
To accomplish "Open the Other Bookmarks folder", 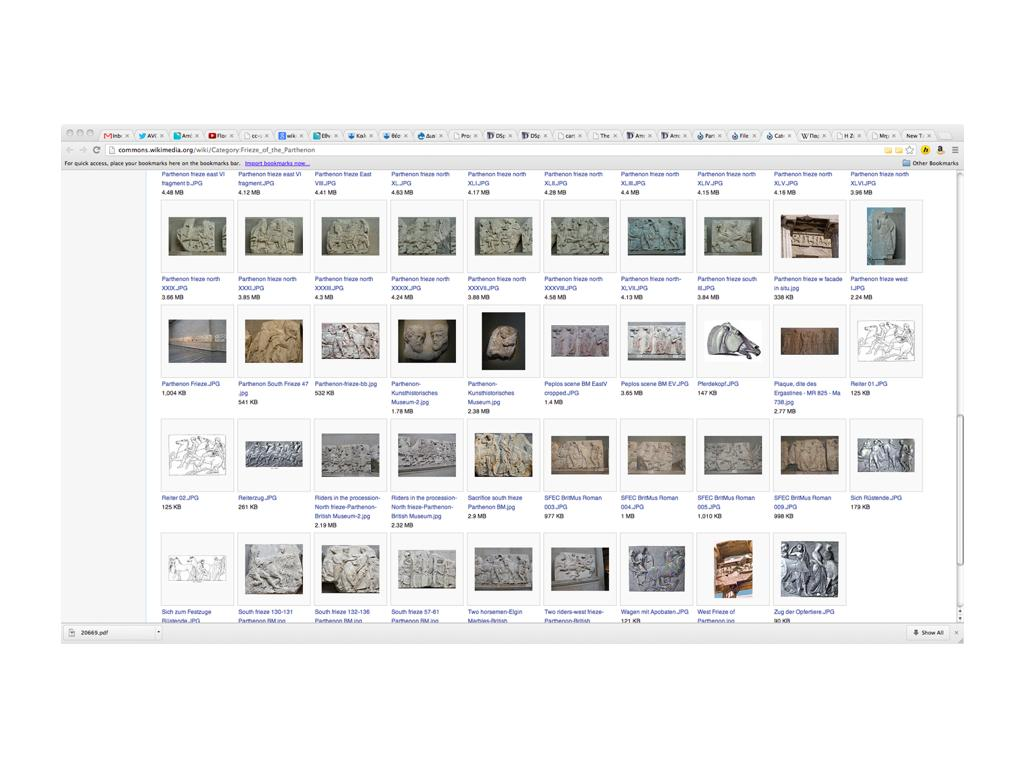I will coord(931,163).
